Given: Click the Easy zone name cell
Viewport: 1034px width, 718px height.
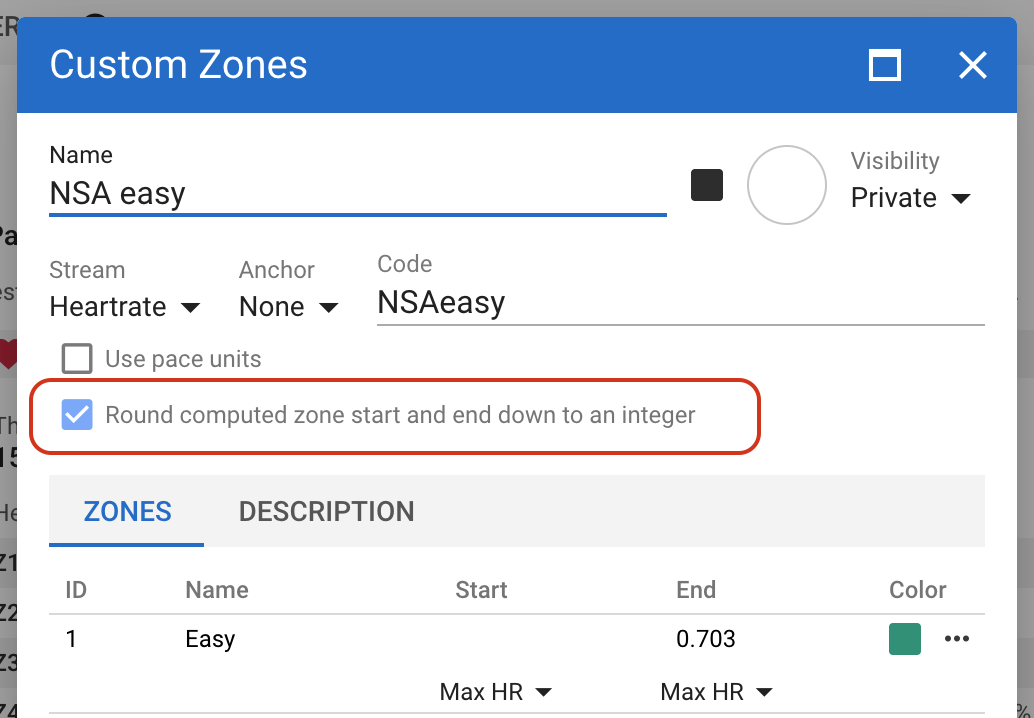Looking at the screenshot, I should coord(210,639).
